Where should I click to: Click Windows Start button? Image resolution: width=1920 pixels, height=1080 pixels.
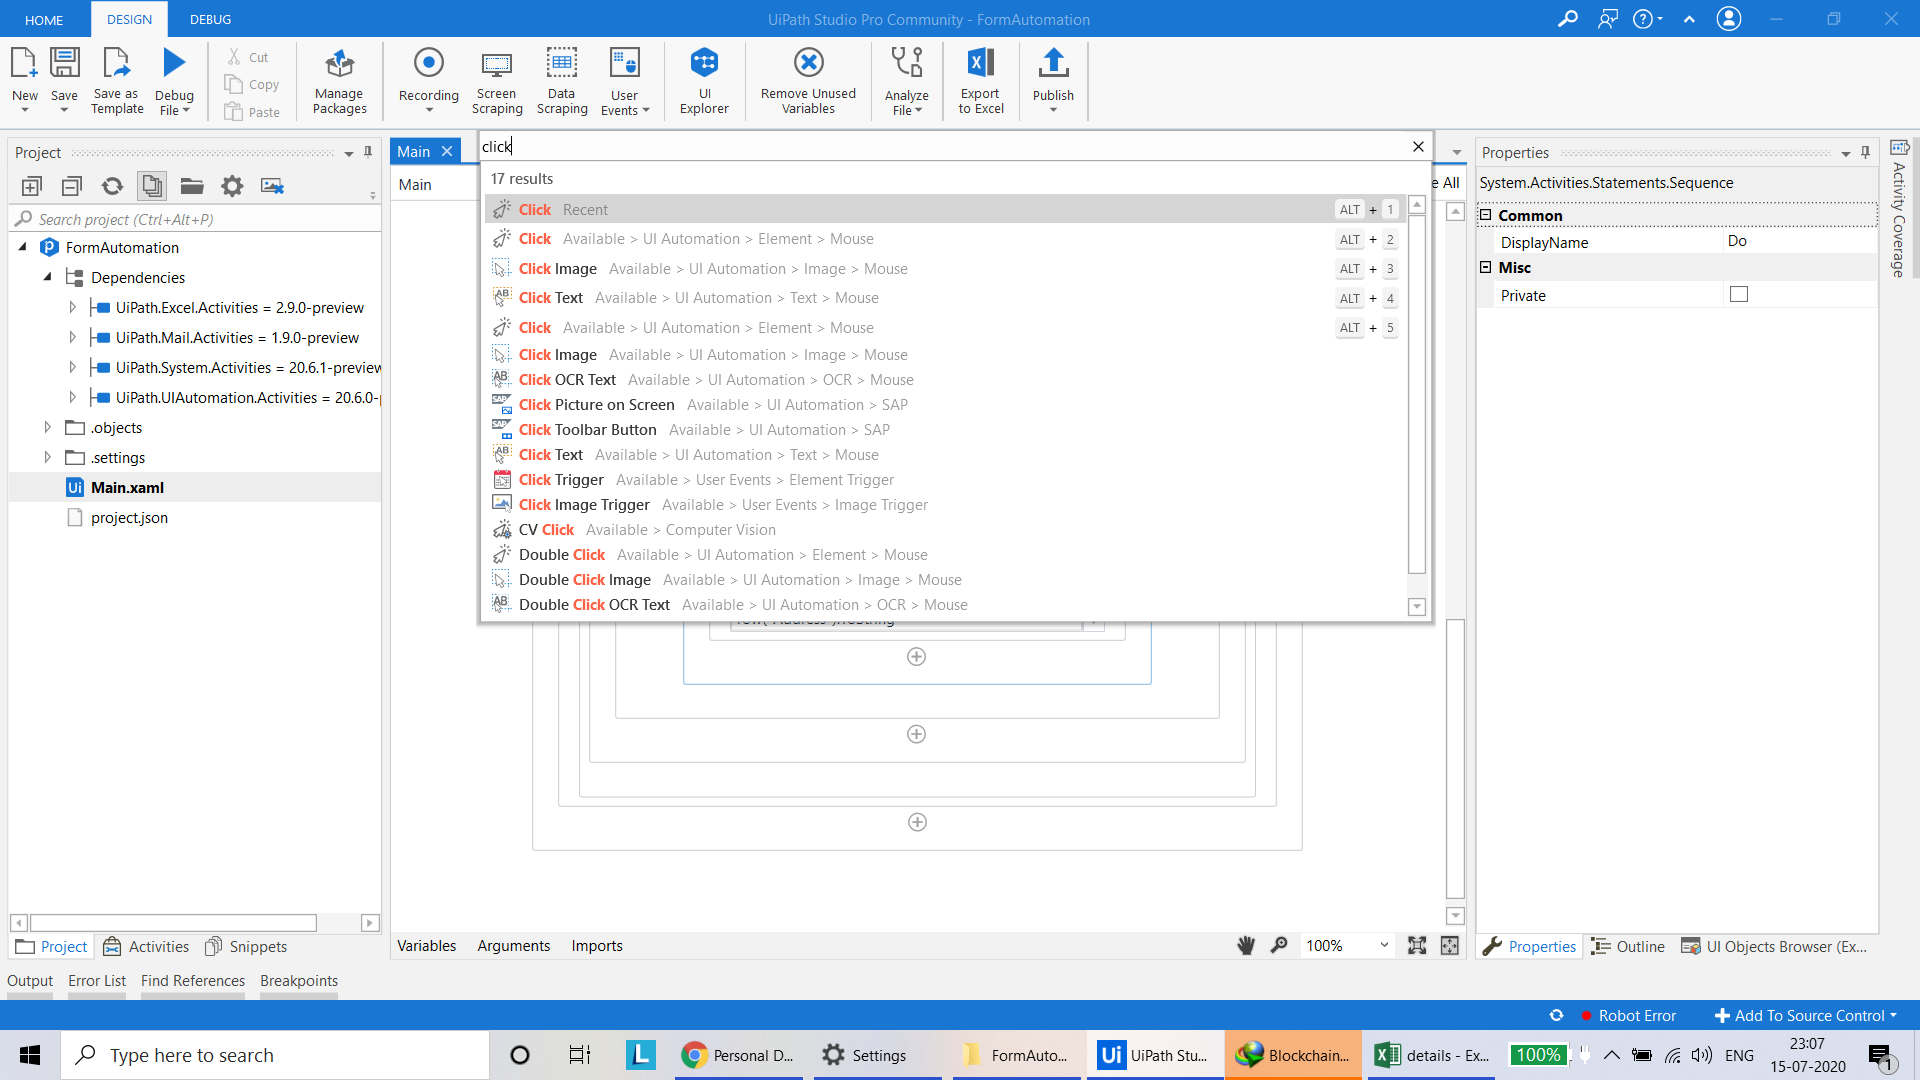[30, 1055]
